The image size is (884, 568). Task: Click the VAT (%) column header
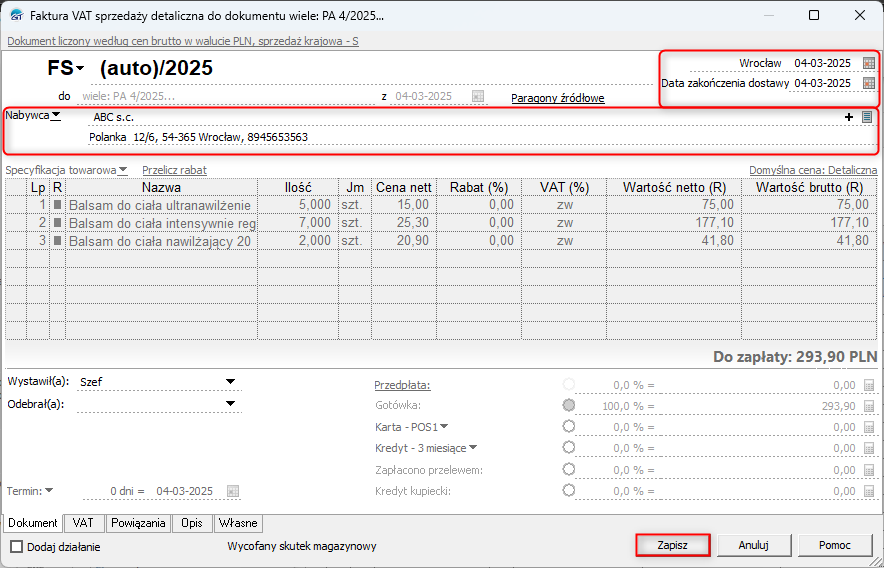564,187
